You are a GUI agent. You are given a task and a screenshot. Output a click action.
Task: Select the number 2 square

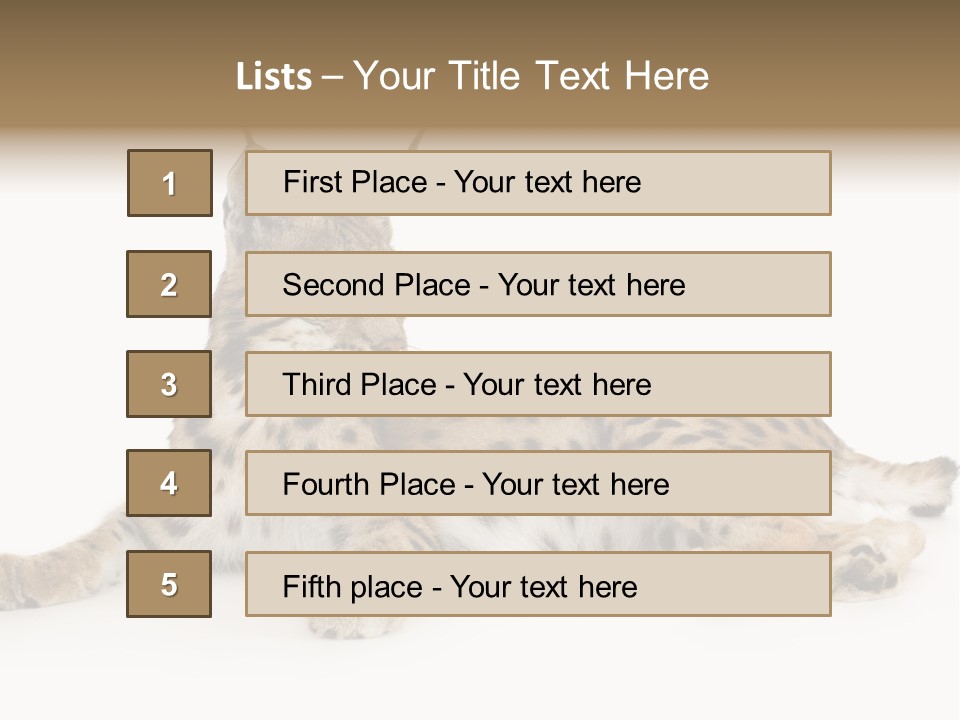tap(169, 284)
